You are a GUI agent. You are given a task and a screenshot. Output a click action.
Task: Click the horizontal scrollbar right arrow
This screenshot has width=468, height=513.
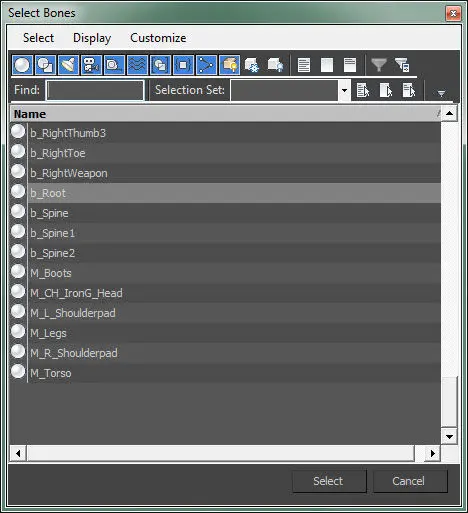click(x=432, y=453)
